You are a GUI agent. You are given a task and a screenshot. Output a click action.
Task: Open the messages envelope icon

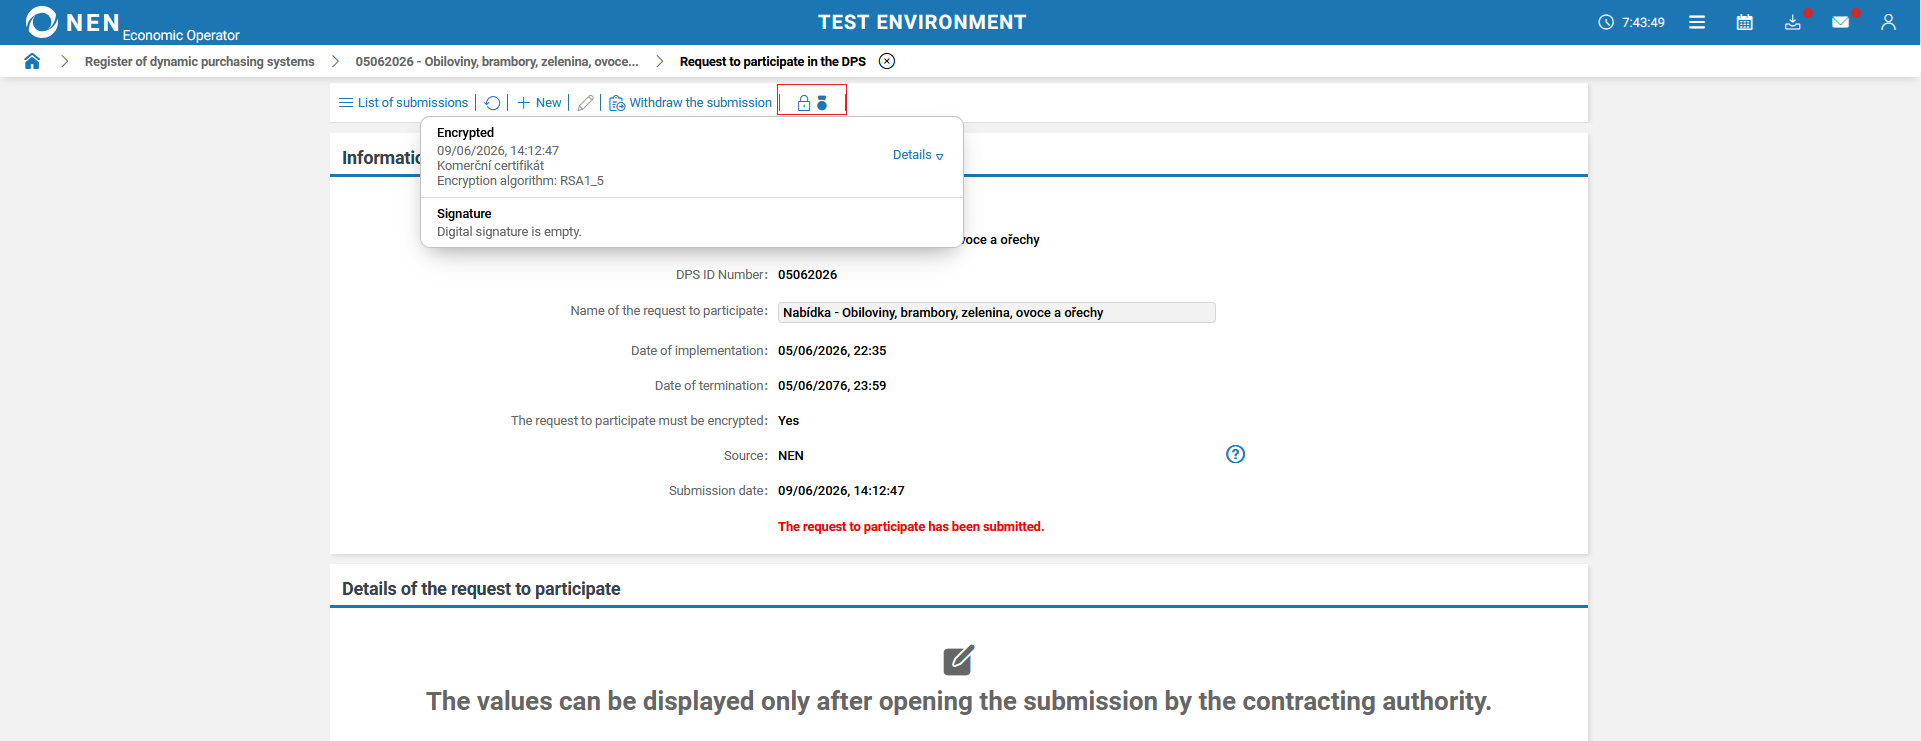coord(1841,22)
